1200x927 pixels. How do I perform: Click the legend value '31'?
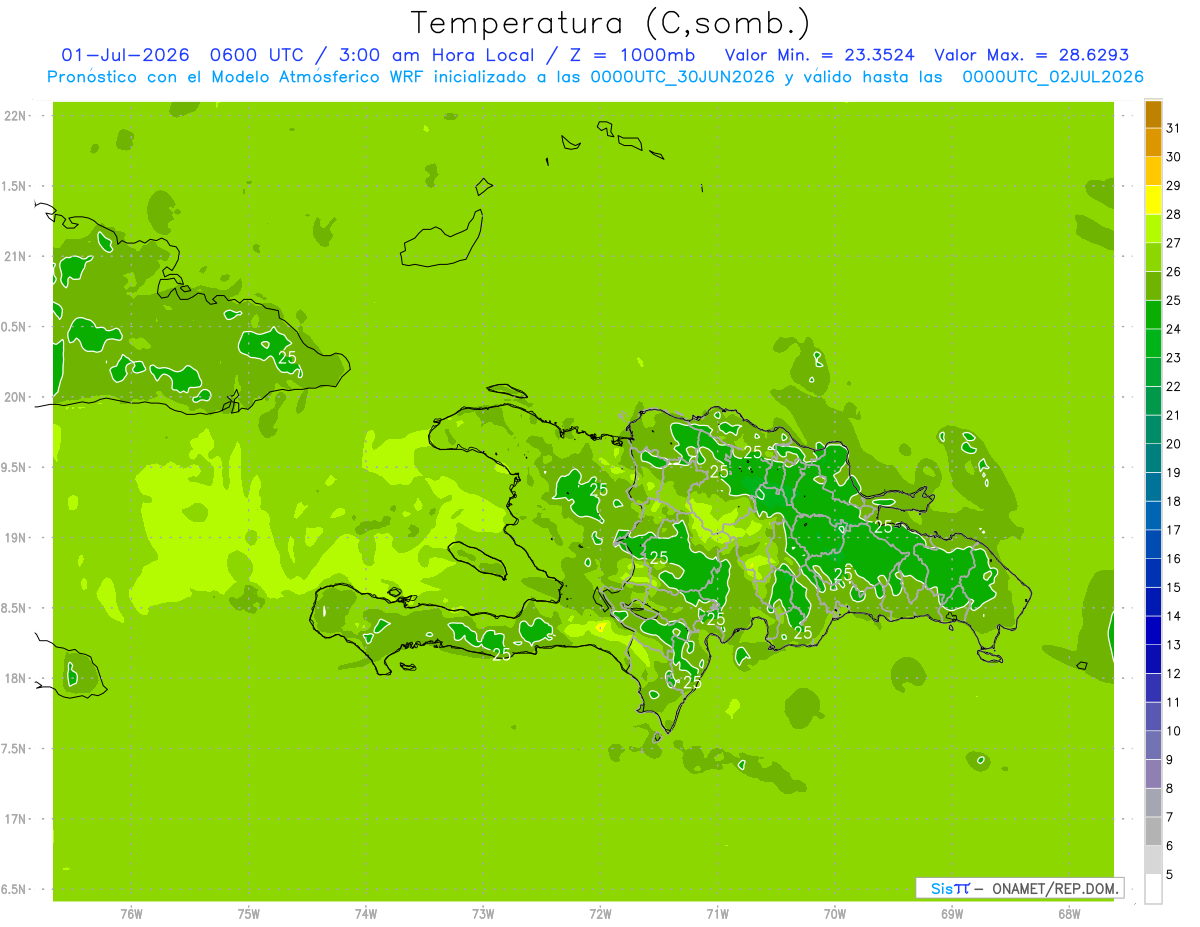pyautogui.click(x=1174, y=128)
